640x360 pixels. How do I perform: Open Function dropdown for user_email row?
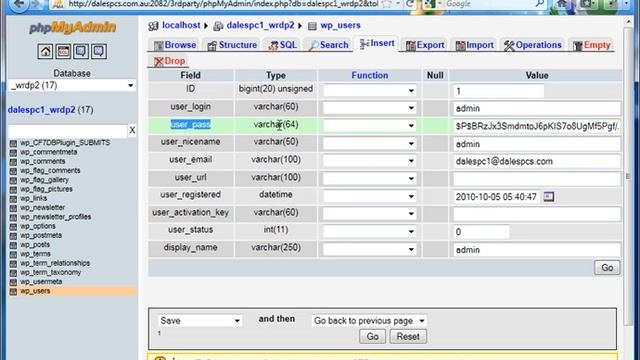click(x=369, y=161)
